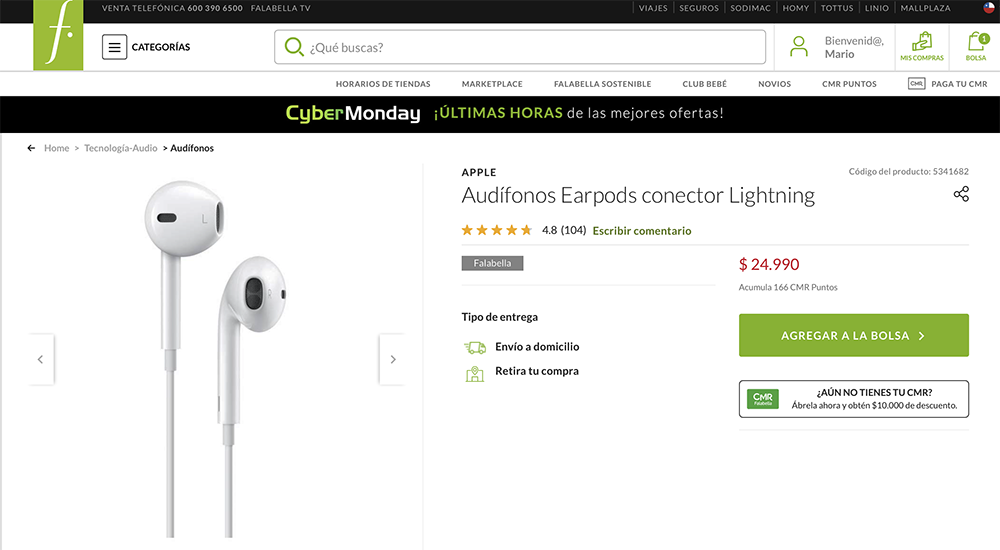Click the share product icon
This screenshot has height=550, width=1000.
(x=961, y=194)
